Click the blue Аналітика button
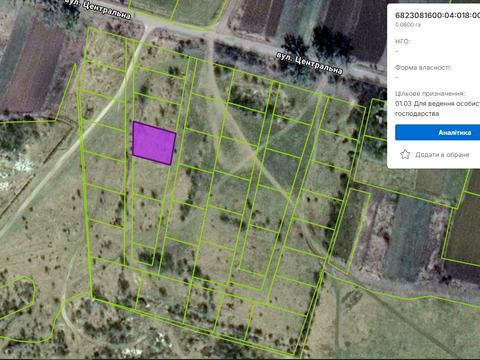This screenshot has height=360, width=480. pos(438,132)
